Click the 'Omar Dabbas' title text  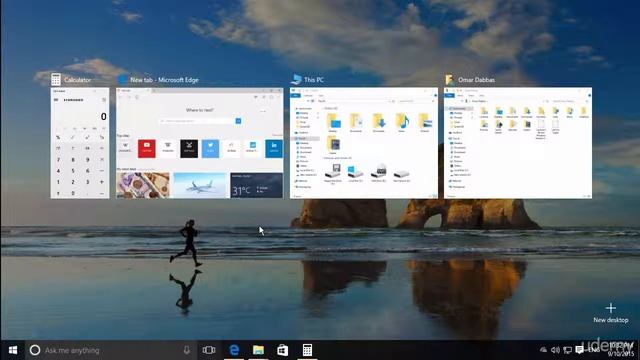476,80
